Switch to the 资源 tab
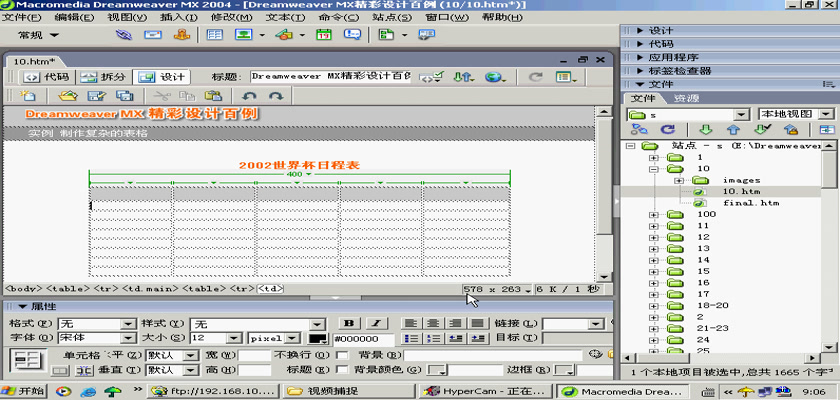The image size is (840, 400). pyautogui.click(x=686, y=99)
